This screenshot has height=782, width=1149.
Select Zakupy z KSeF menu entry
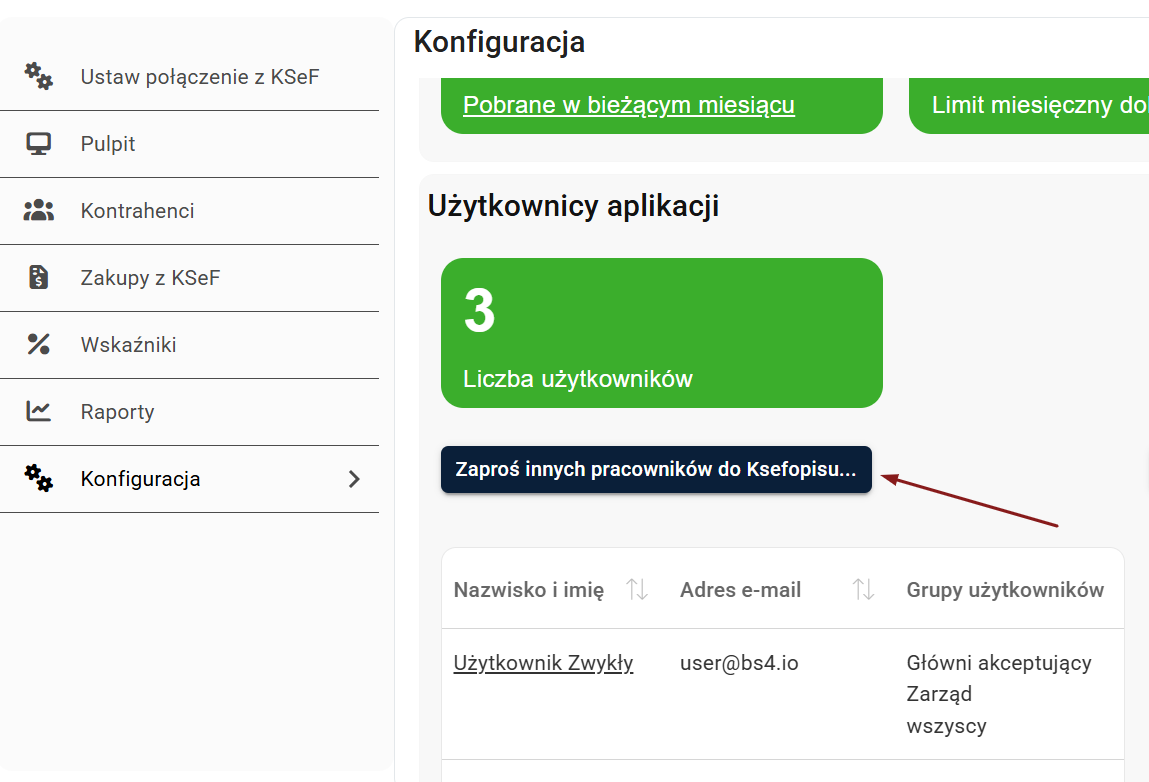coord(150,278)
